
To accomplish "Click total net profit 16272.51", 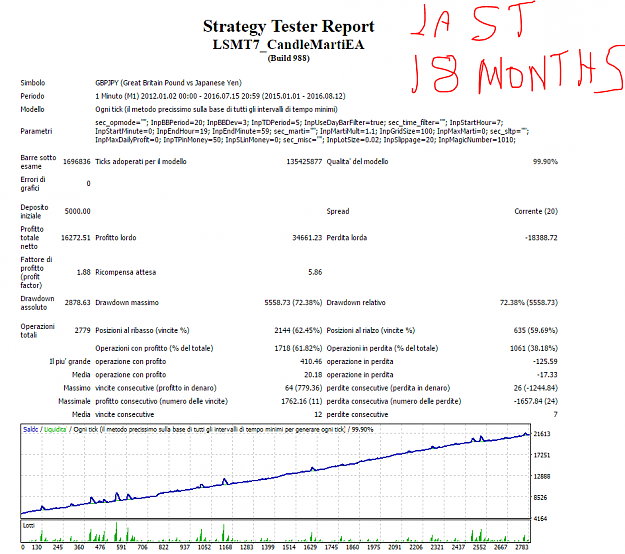I will click(x=76, y=238).
